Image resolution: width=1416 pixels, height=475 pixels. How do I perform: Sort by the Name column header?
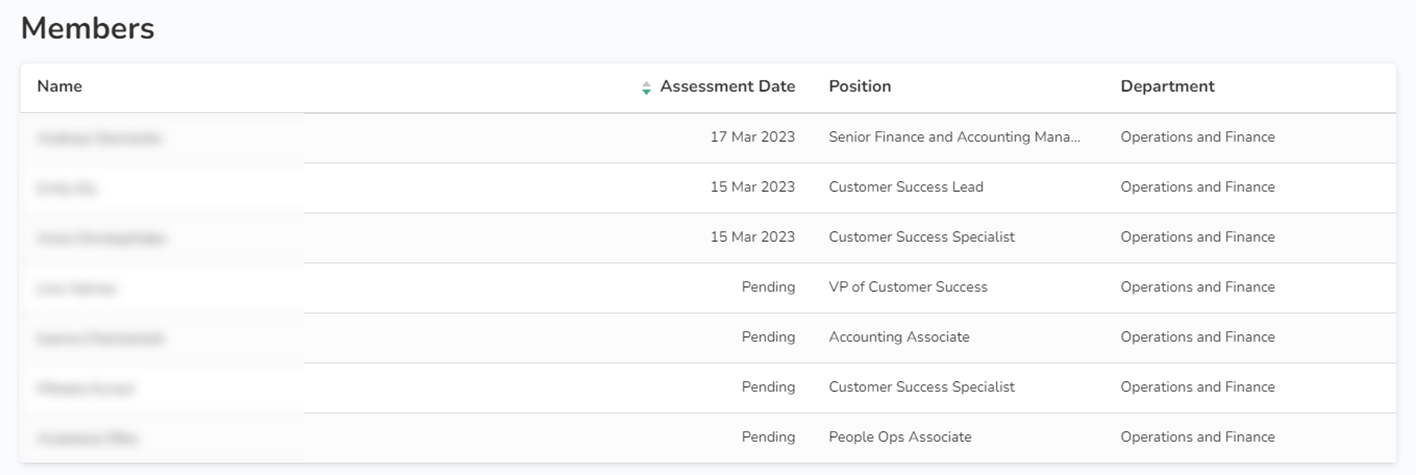tap(60, 87)
